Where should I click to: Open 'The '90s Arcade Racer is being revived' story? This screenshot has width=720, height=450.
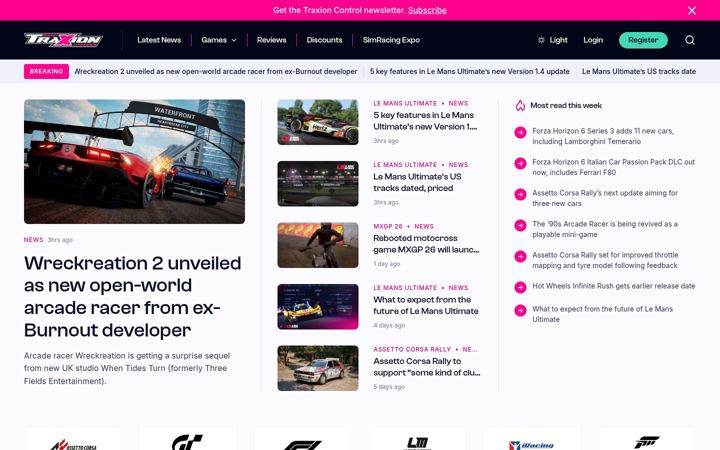pyautogui.click(x=605, y=229)
